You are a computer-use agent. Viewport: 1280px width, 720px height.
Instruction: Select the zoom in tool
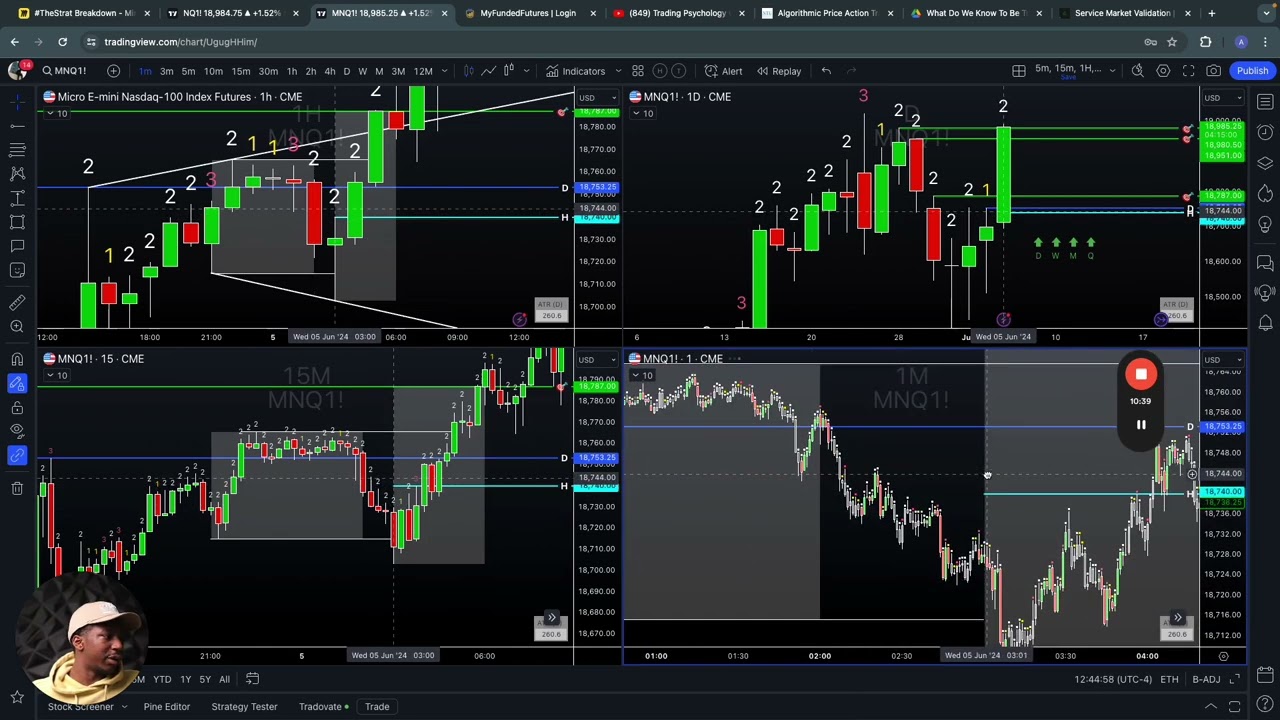[x=17, y=327]
